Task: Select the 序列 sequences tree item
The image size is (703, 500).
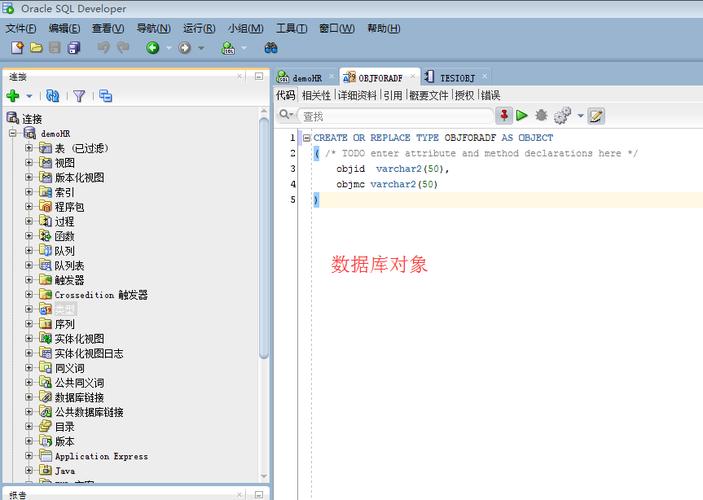Action: coord(65,324)
